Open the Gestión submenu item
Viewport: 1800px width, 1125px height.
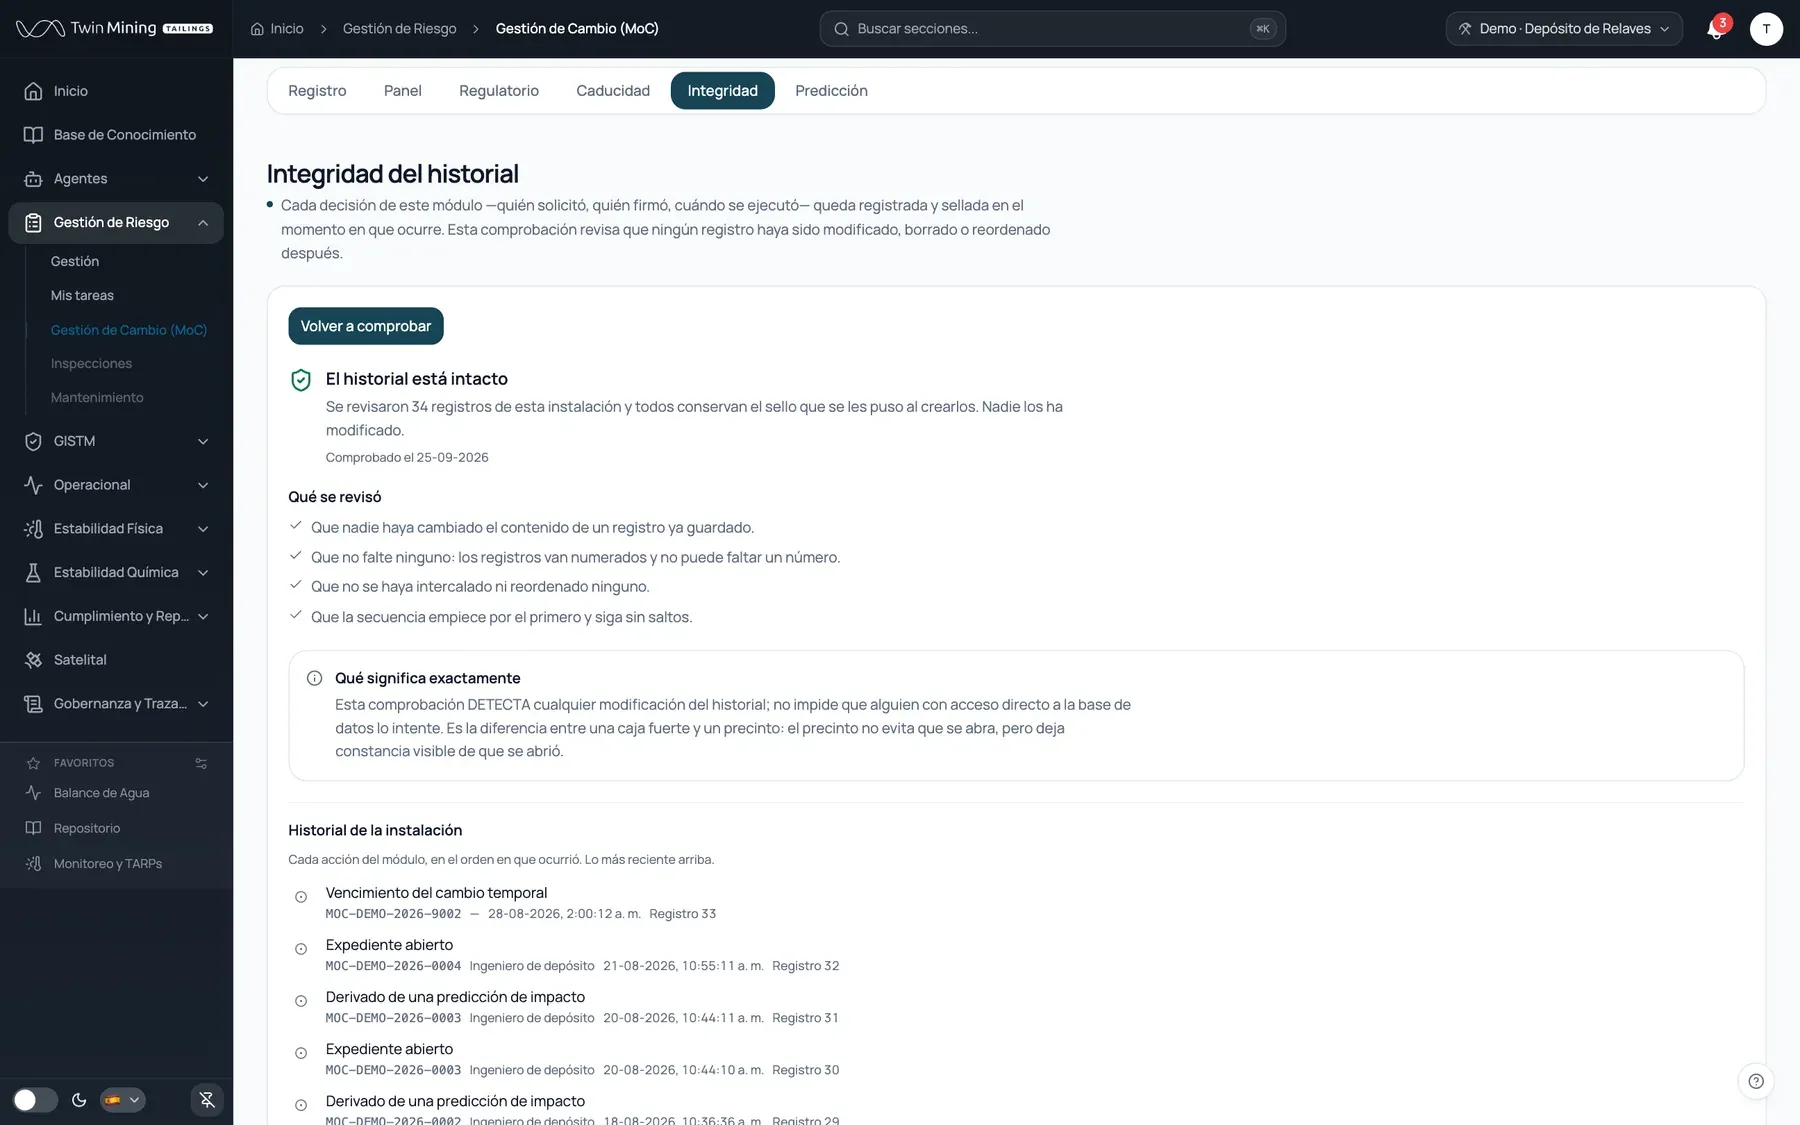(x=75, y=262)
